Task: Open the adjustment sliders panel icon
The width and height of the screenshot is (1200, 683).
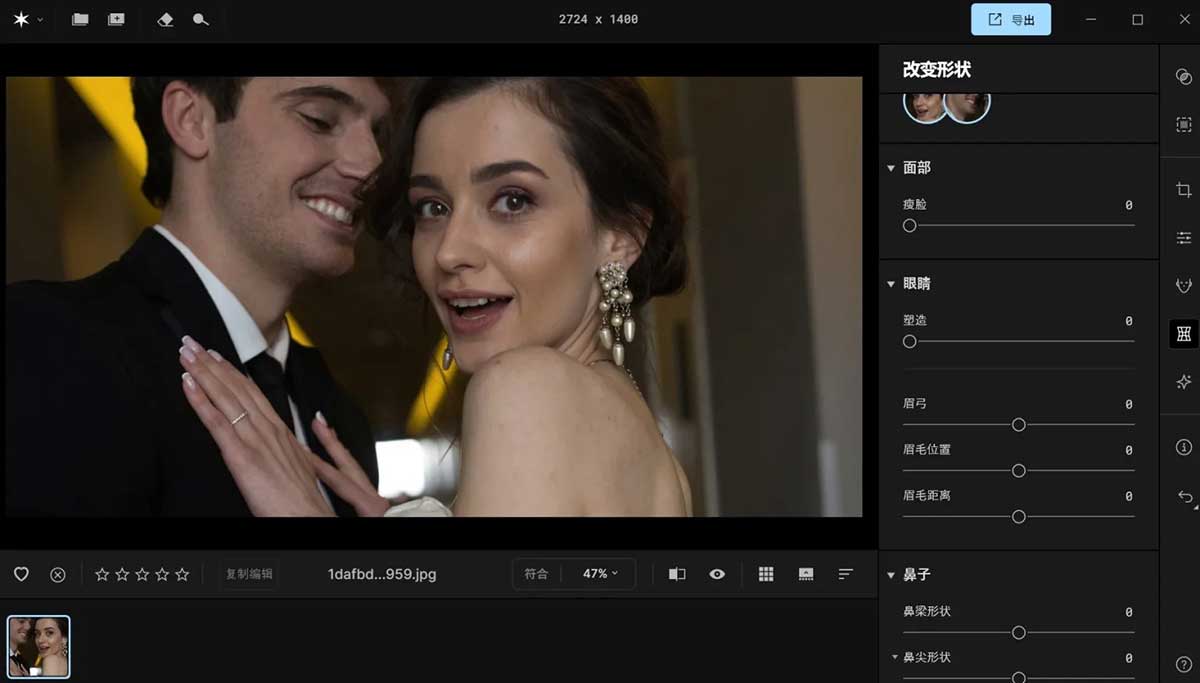Action: click(x=1184, y=237)
